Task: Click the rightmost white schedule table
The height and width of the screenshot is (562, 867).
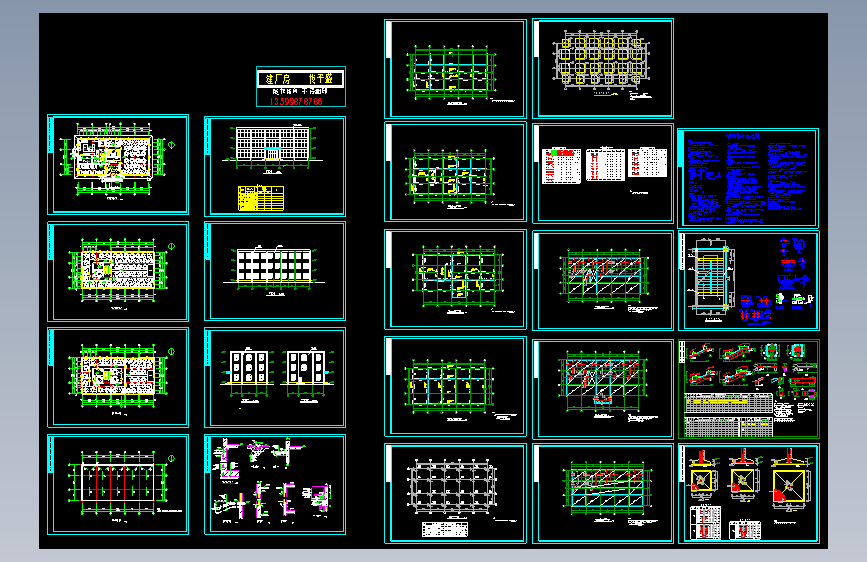Action: 647,162
